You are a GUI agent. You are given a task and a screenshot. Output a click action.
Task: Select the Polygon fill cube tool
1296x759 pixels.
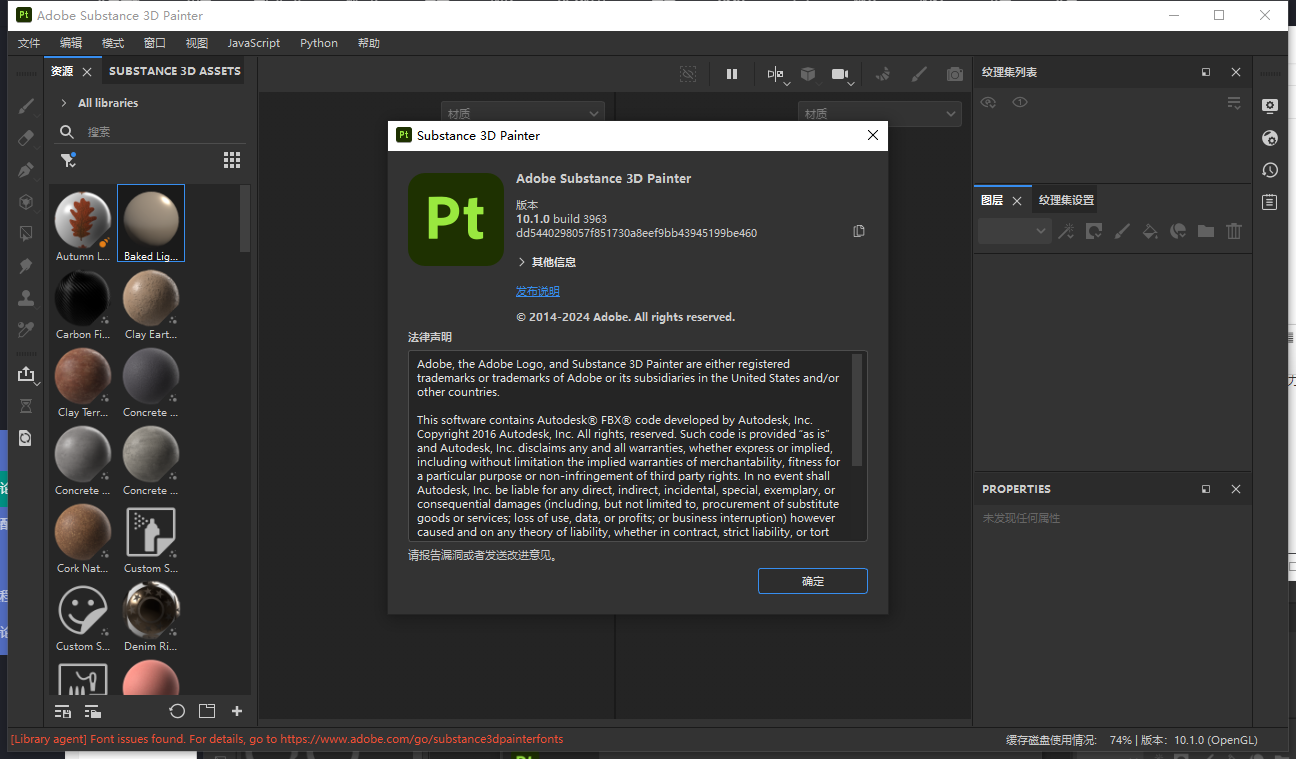coord(27,202)
